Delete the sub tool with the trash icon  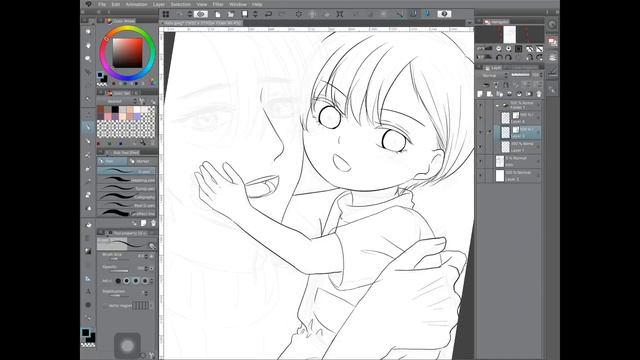(153, 223)
